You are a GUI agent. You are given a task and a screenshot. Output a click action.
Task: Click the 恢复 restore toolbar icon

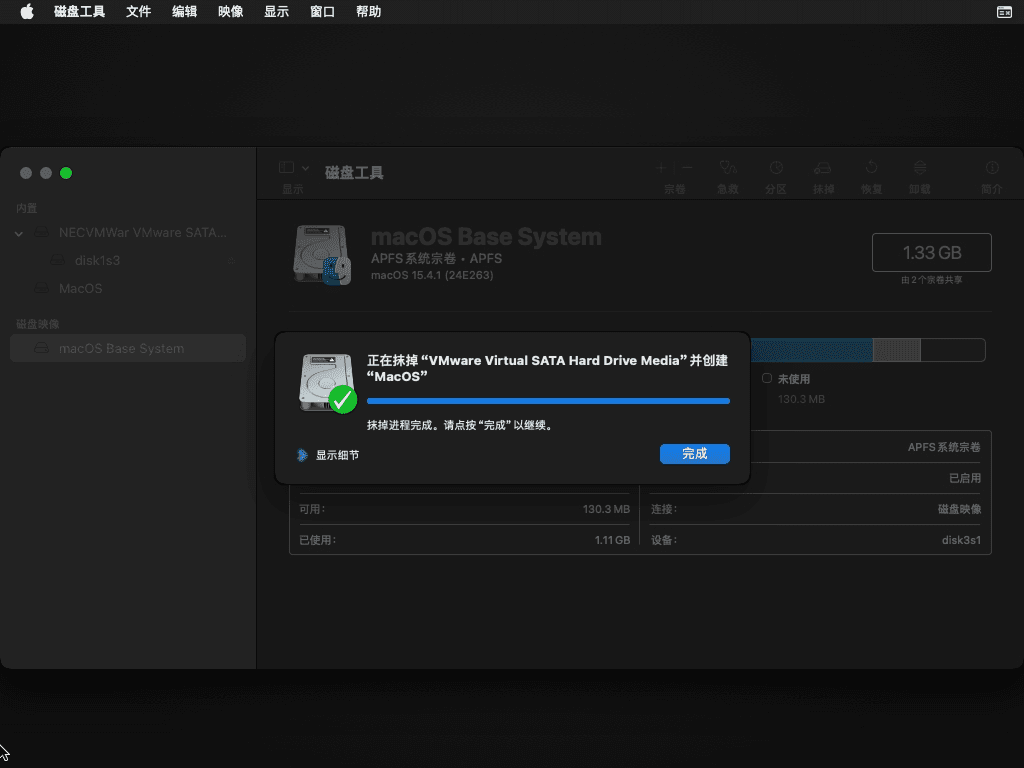coord(871,168)
